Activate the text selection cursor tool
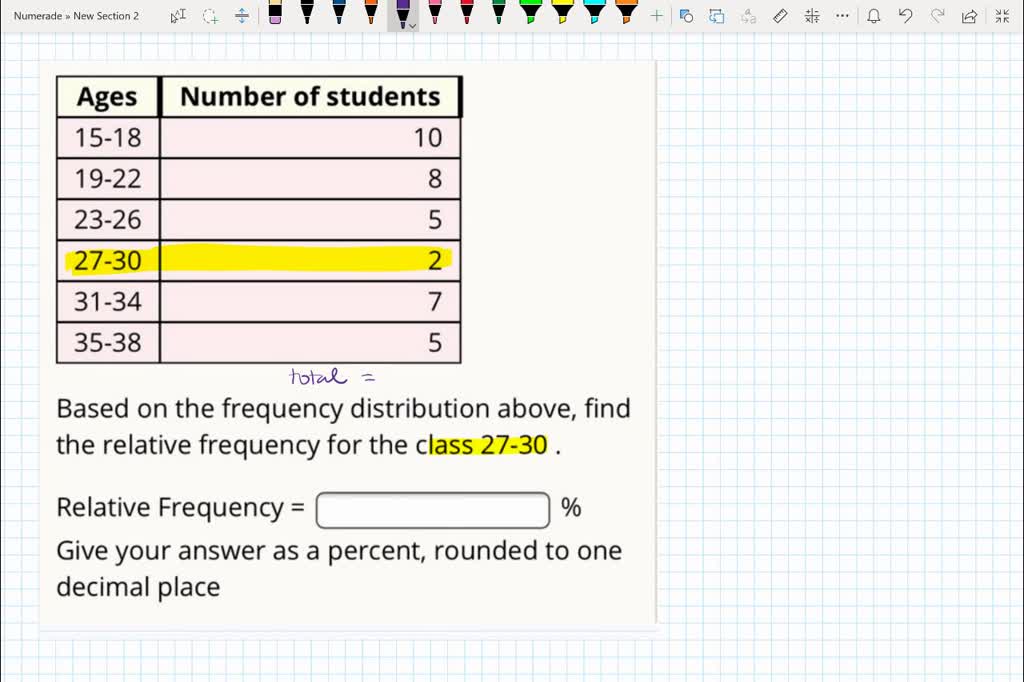This screenshot has height=682, width=1024. click(176, 15)
